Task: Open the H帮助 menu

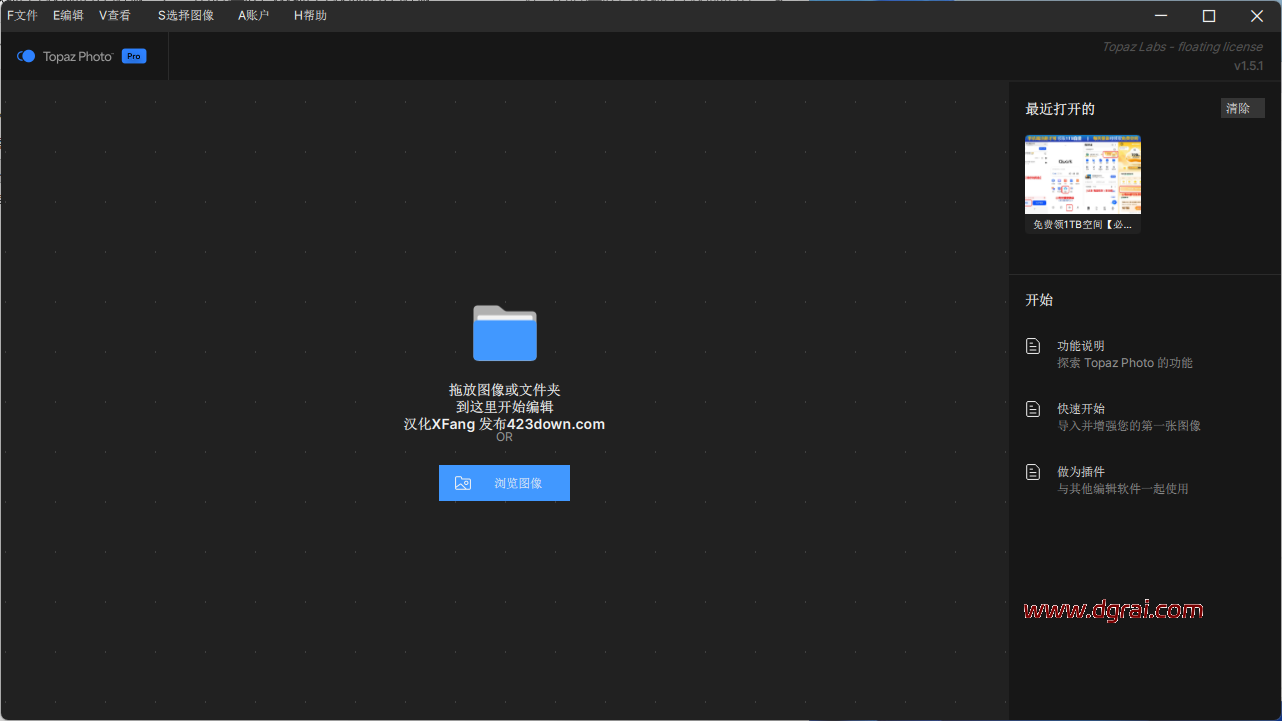Action: click(310, 16)
